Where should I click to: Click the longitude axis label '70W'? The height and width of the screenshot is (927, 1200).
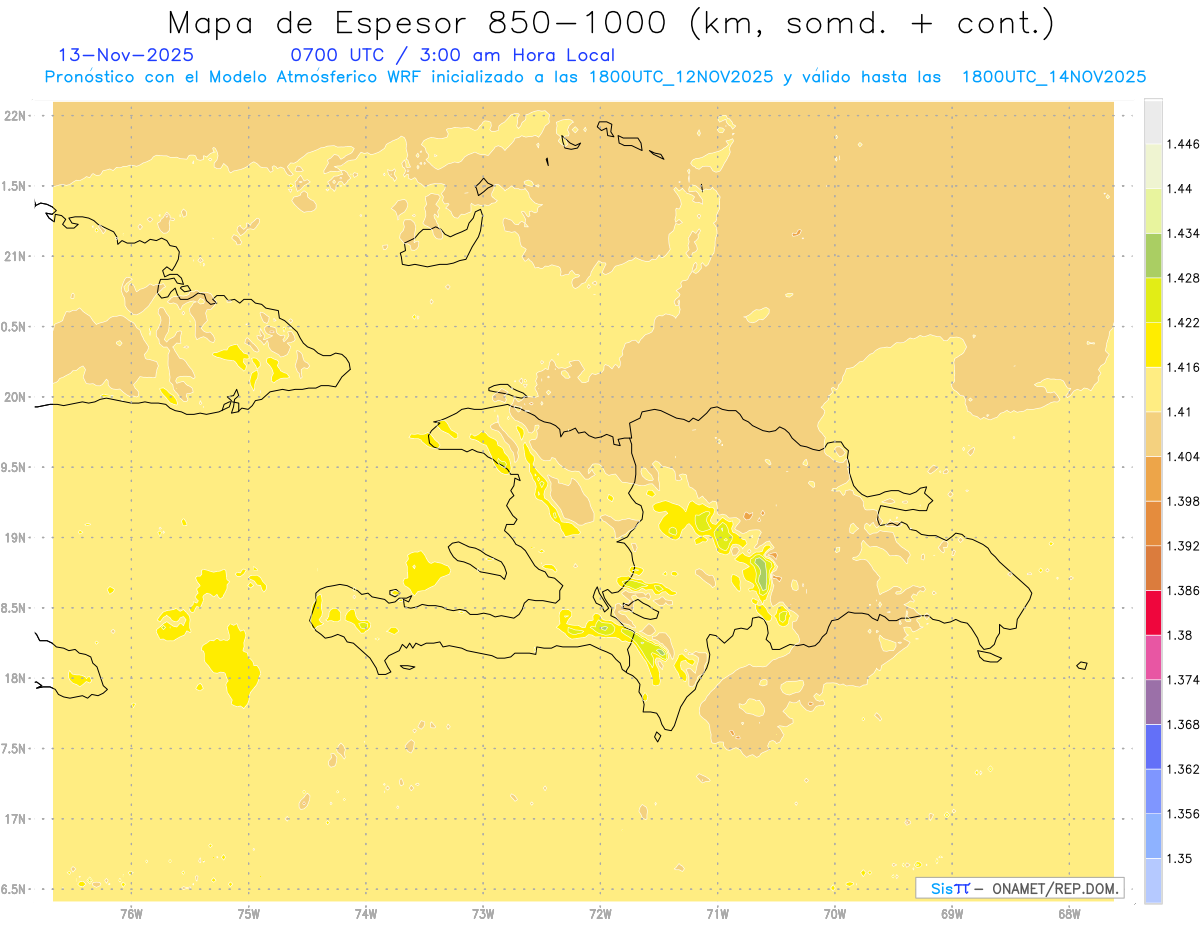[834, 913]
